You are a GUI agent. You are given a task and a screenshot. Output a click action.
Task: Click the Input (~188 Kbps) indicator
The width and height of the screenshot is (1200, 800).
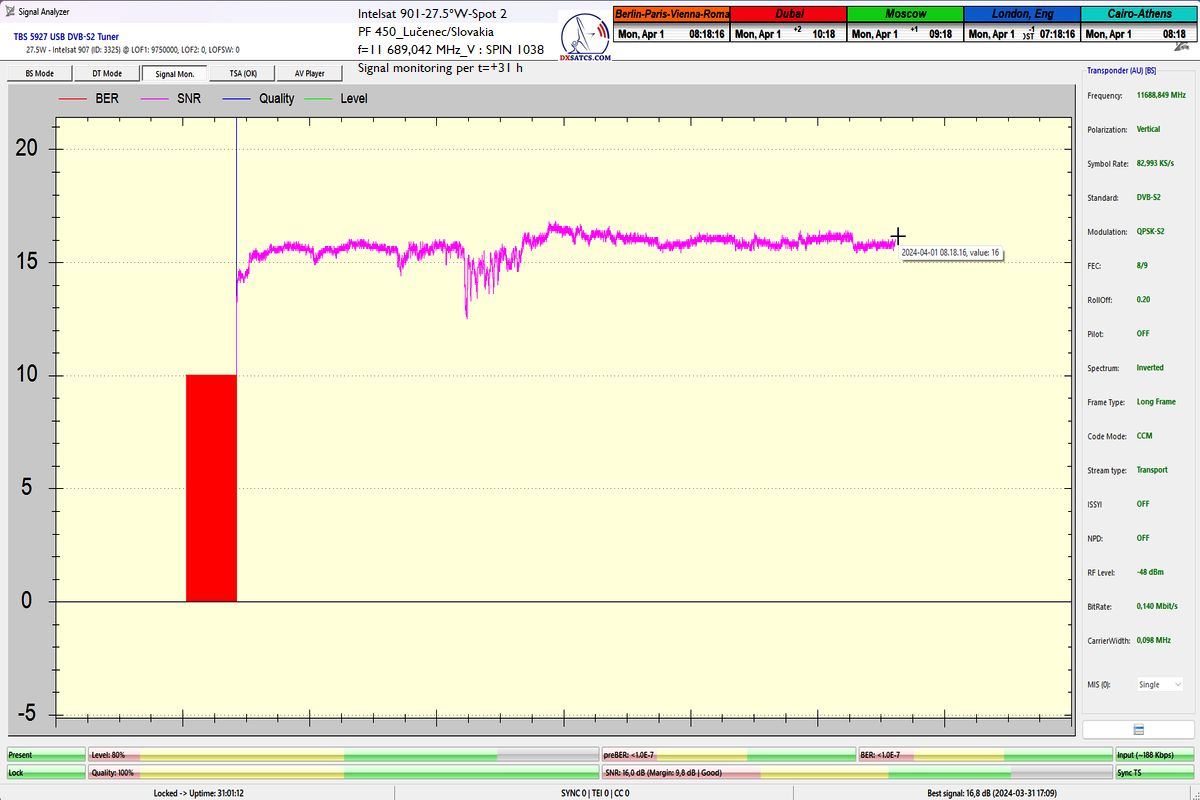(x=1155, y=755)
